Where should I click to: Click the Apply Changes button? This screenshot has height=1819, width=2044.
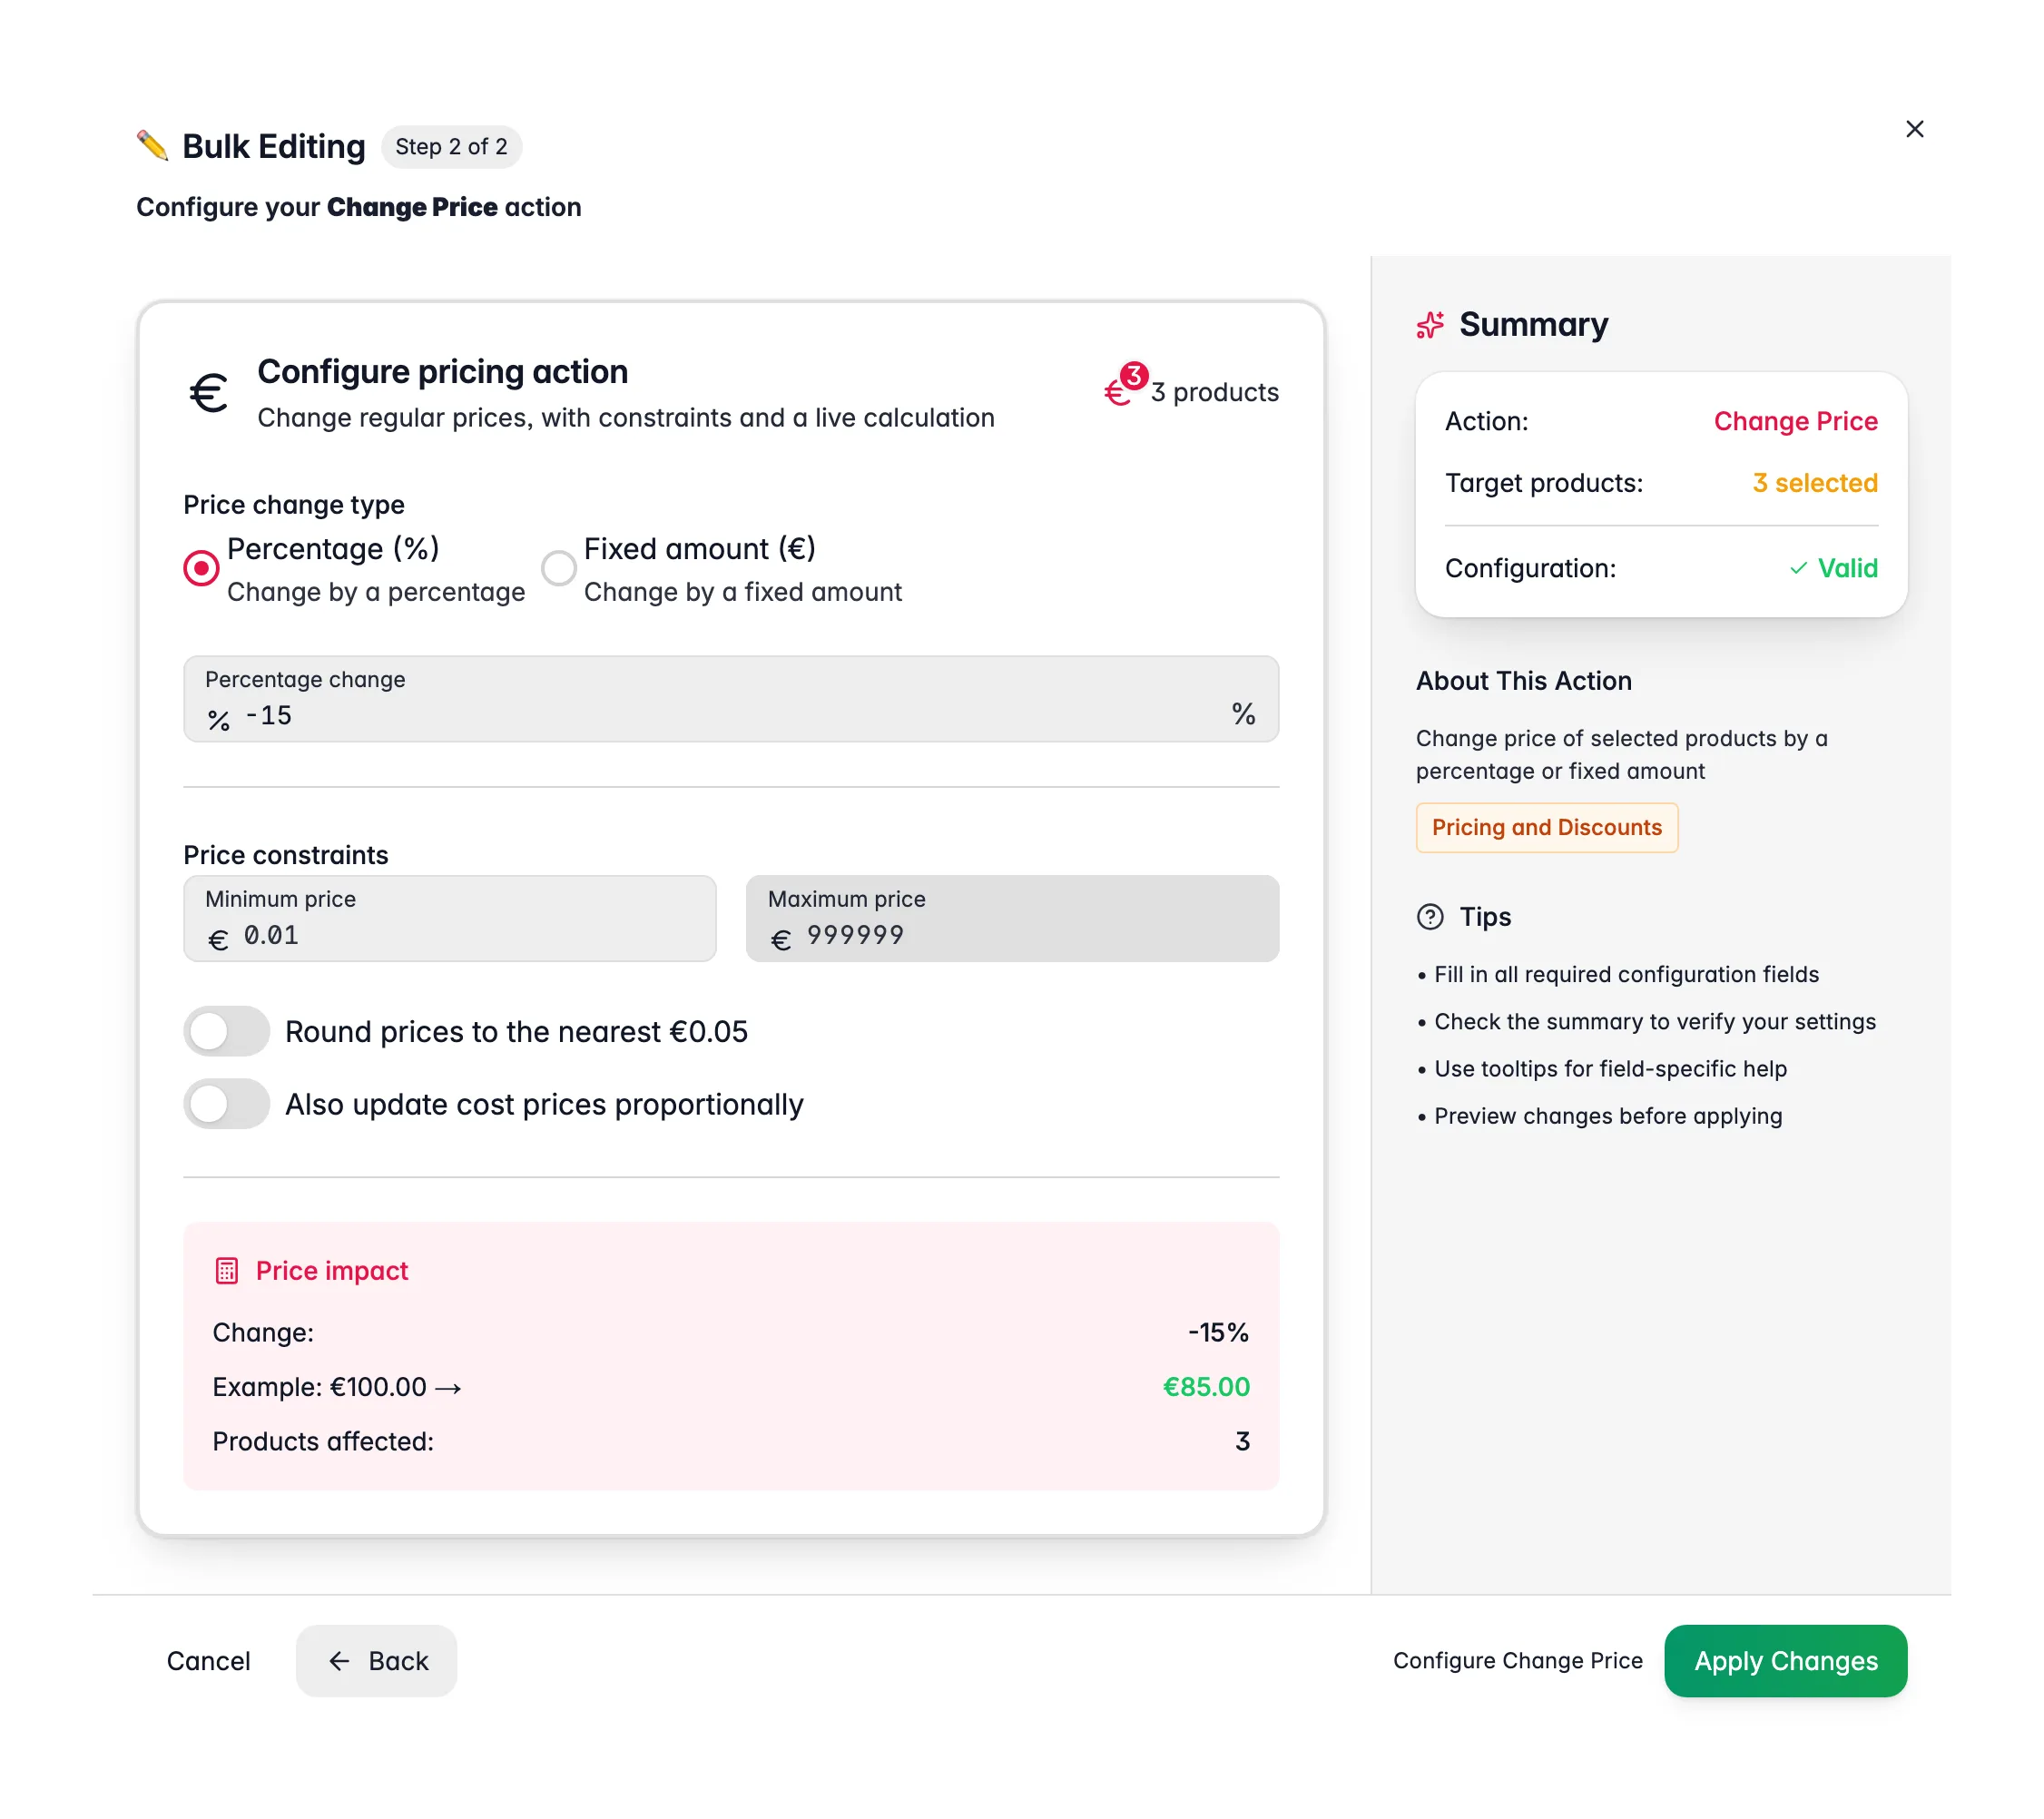coord(1785,1661)
